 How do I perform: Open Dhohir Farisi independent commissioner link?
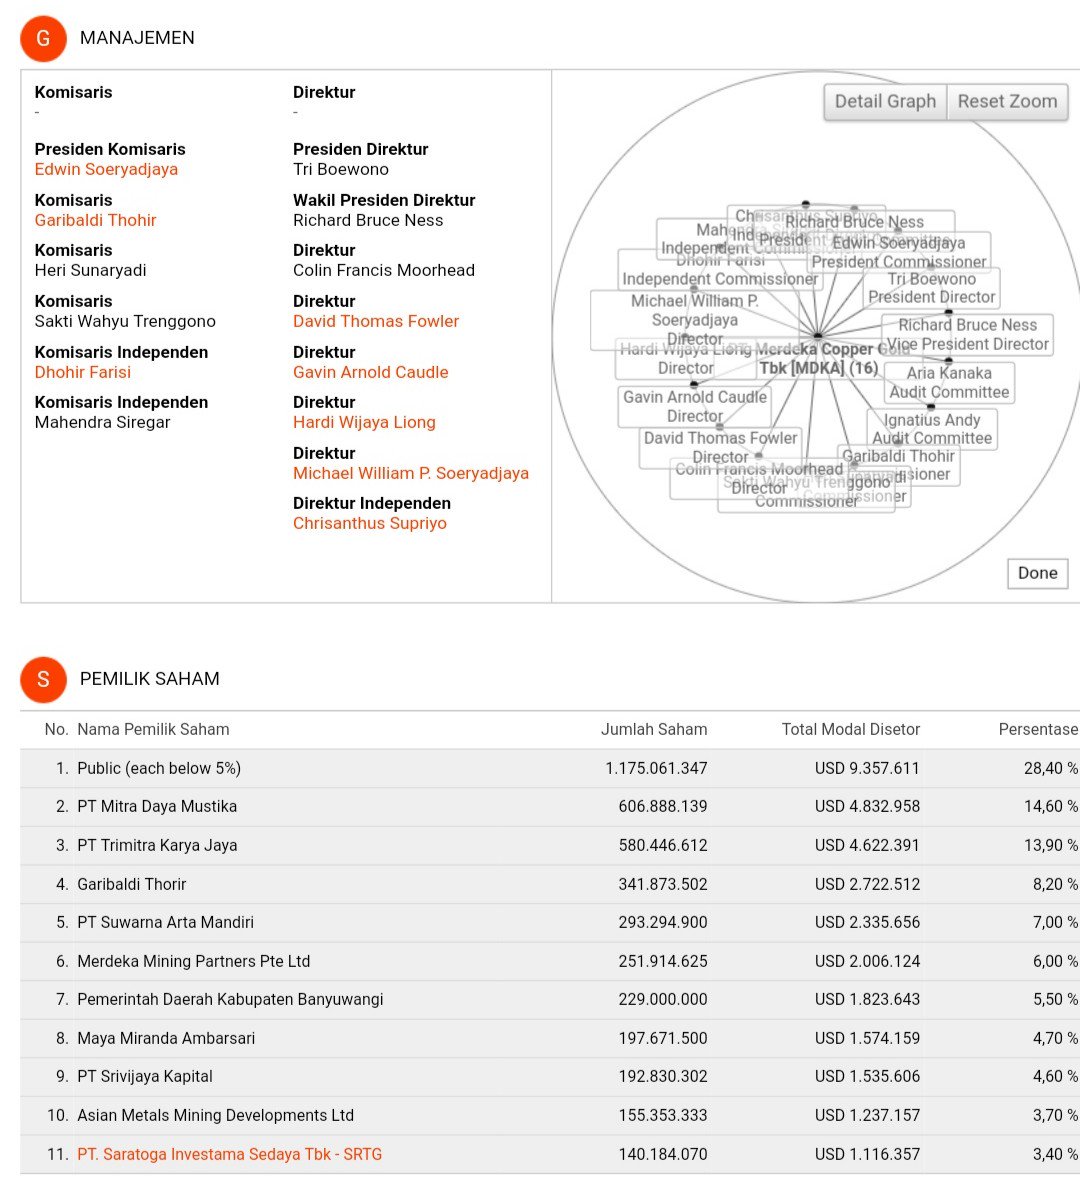(x=82, y=373)
